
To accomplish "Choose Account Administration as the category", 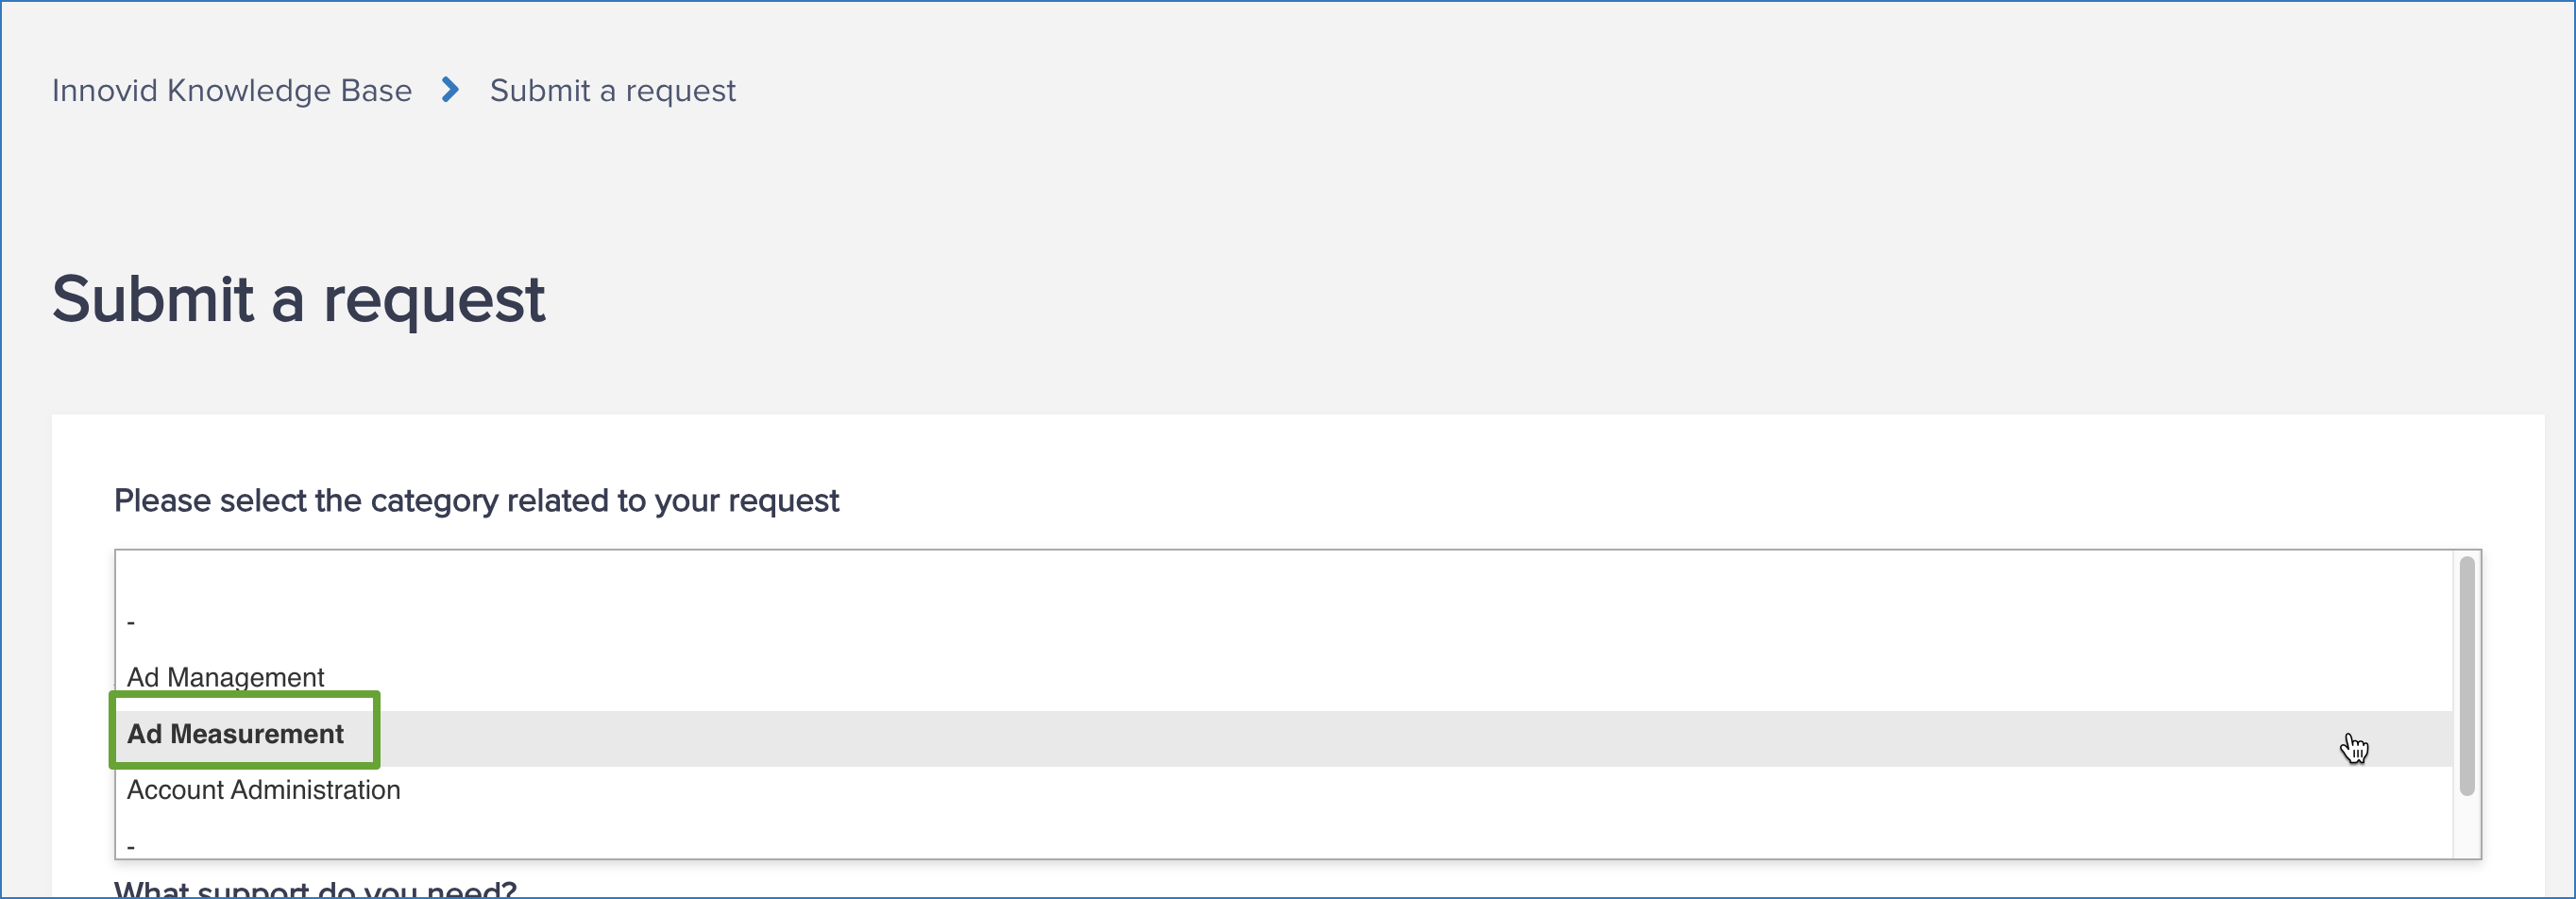I will 262,790.
